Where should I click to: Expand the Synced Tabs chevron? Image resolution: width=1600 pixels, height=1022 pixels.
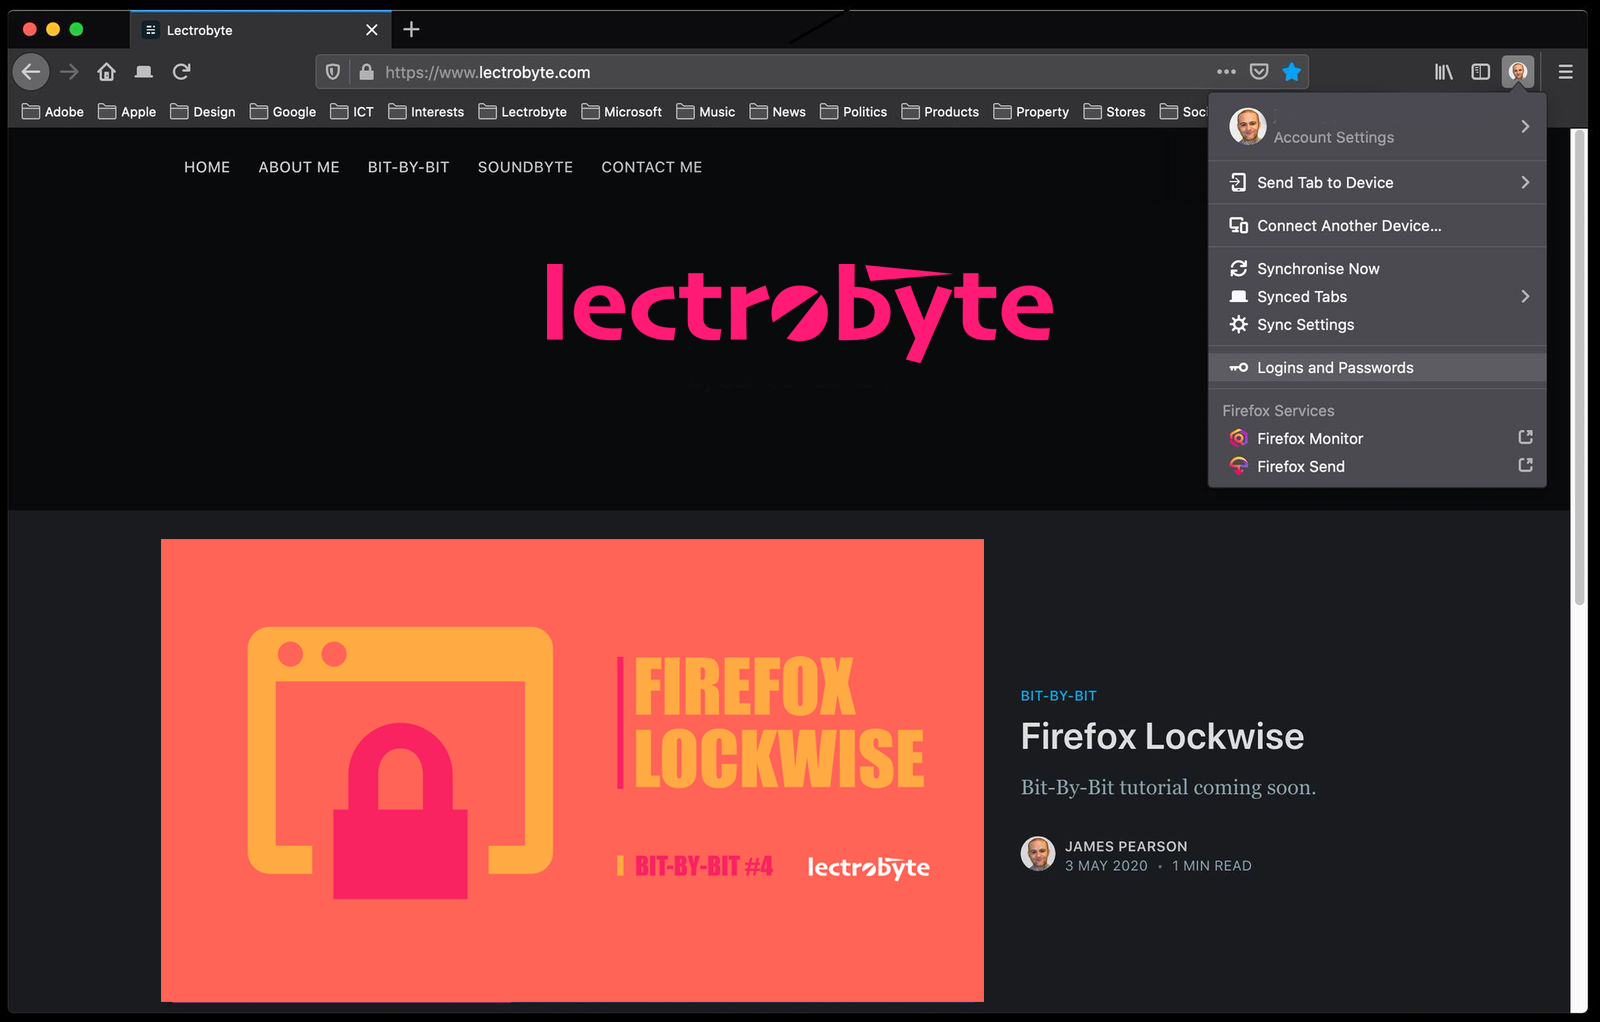[x=1524, y=296]
